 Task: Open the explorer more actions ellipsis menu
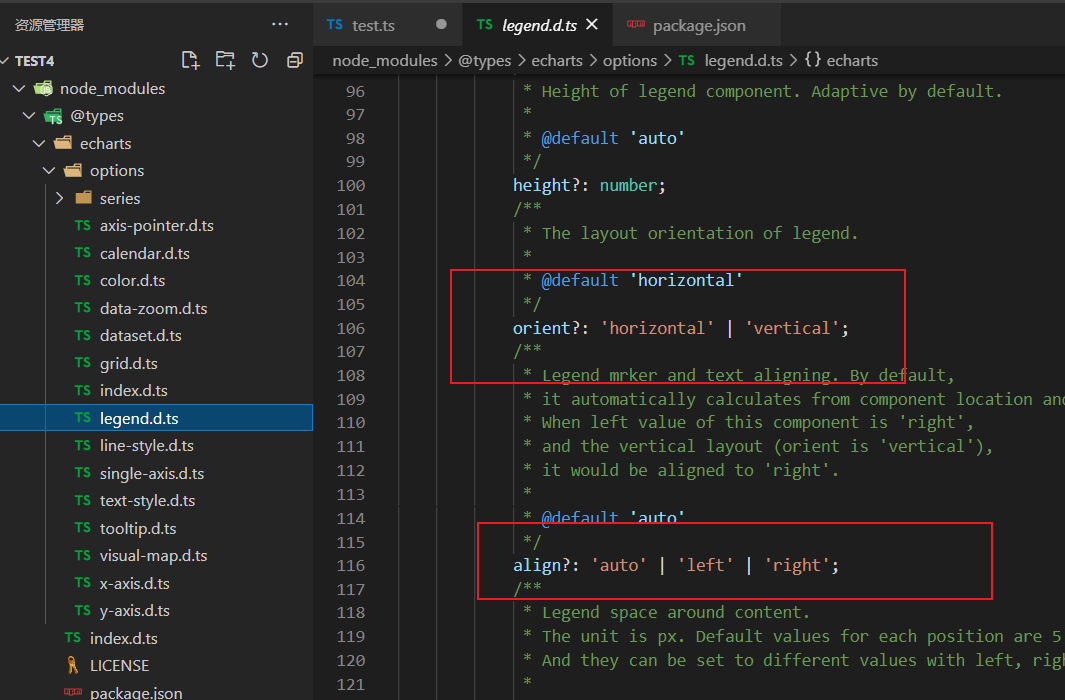280,24
